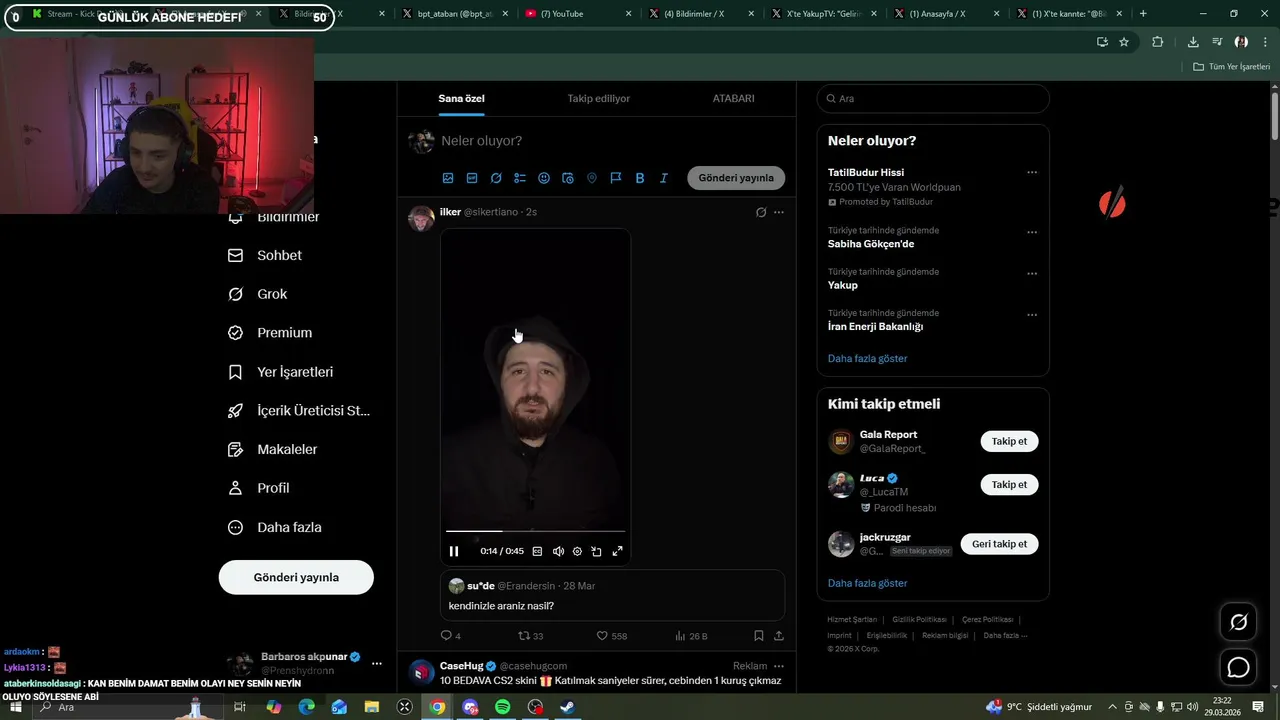View post analytics showing 26 B
Viewport: 1280px width, 720px height.
tap(691, 636)
